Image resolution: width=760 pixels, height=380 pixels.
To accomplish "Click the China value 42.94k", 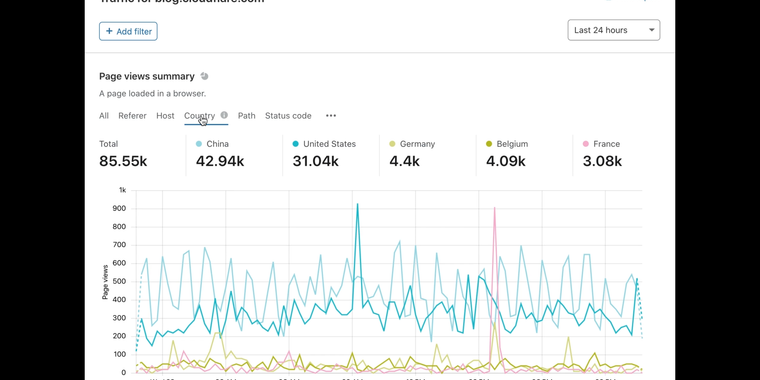I will click(x=220, y=161).
